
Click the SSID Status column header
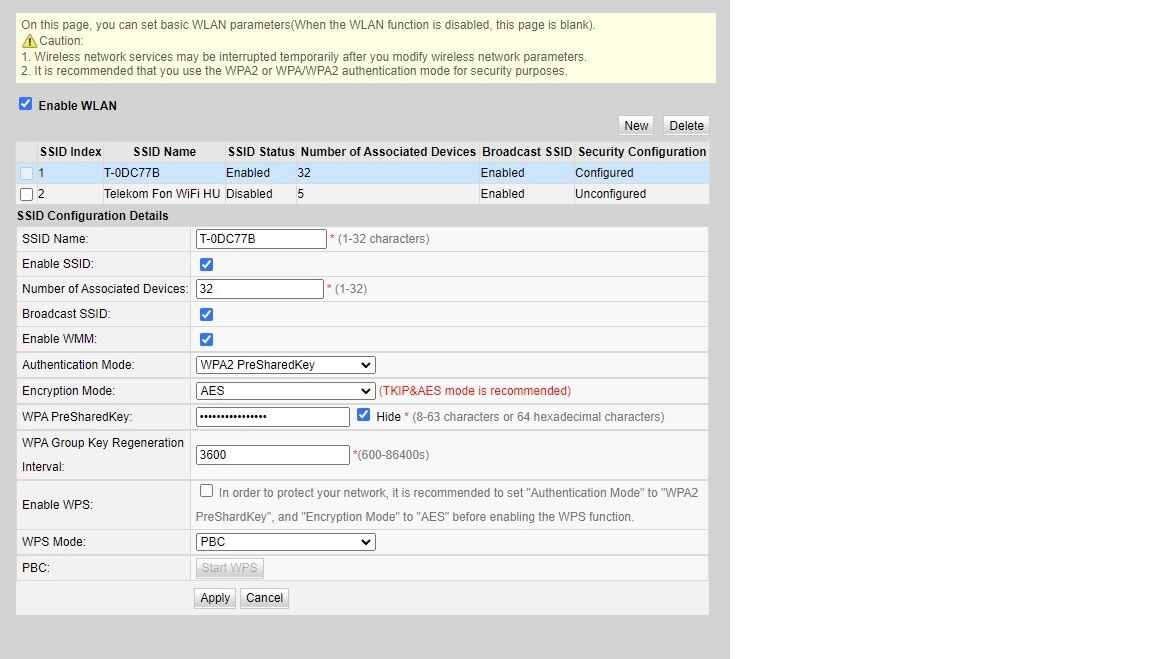coord(261,152)
